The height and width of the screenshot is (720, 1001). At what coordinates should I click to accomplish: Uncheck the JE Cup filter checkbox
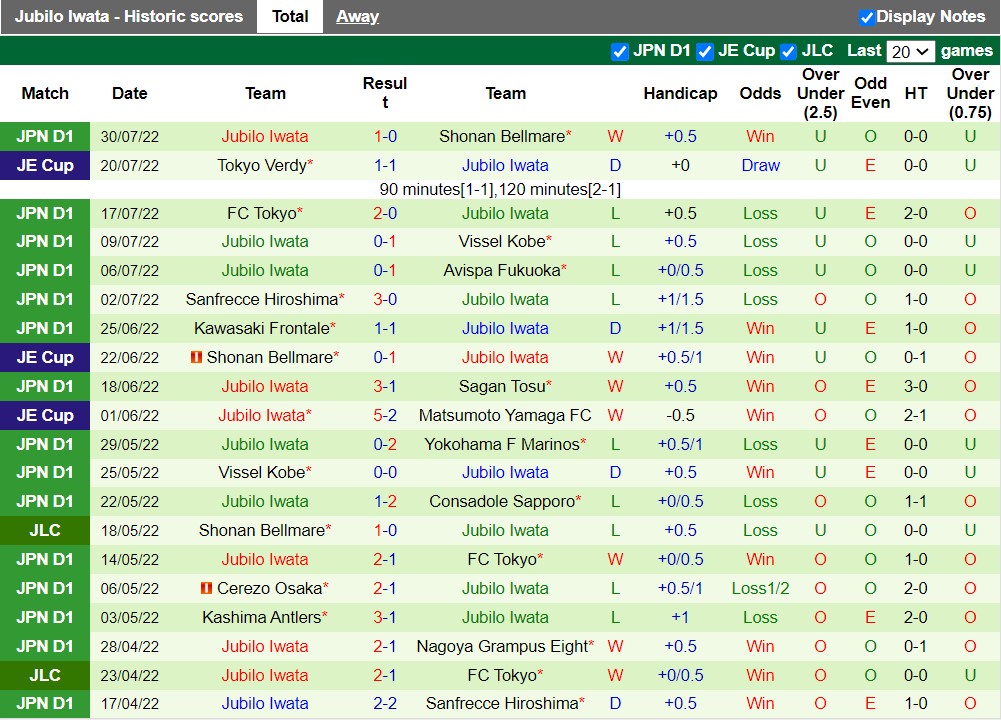(704, 52)
